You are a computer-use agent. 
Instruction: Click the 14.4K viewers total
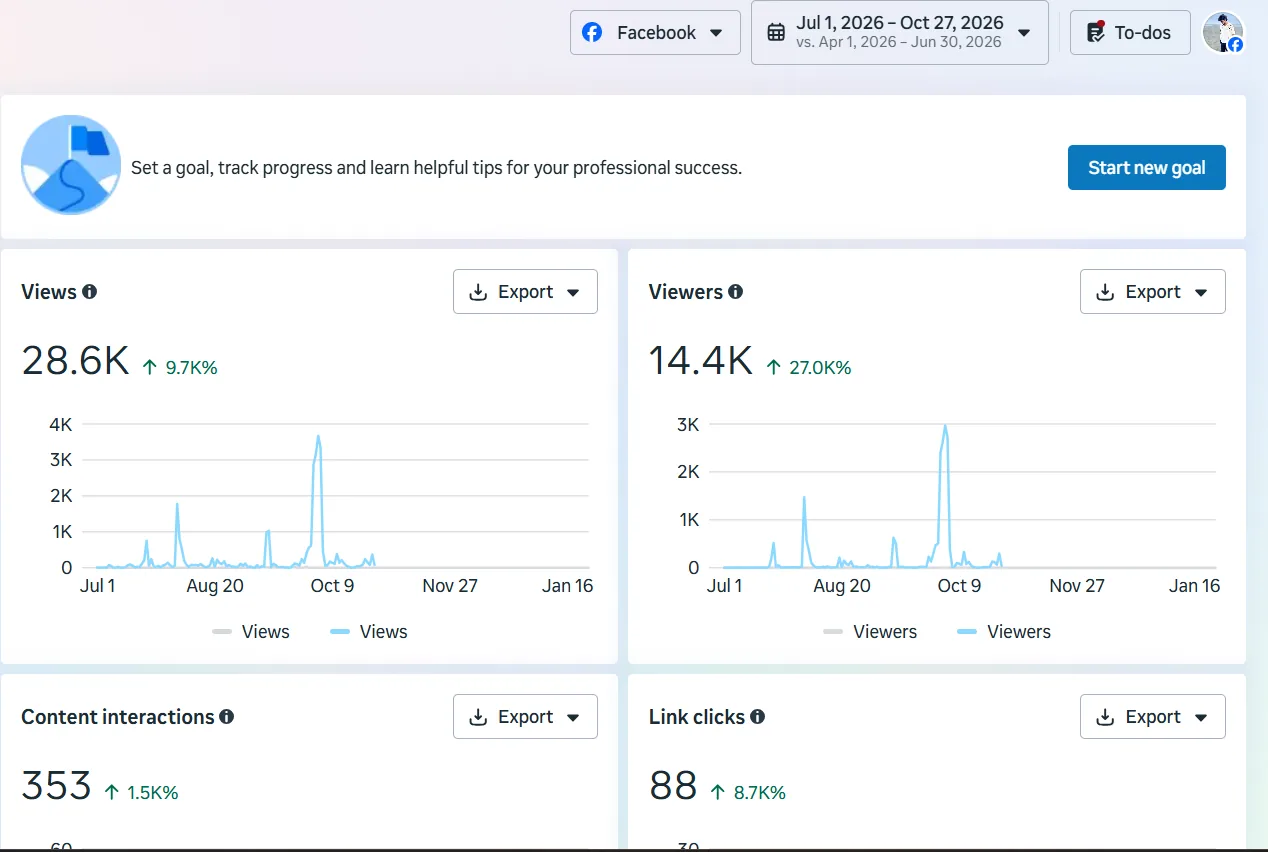[x=701, y=360]
